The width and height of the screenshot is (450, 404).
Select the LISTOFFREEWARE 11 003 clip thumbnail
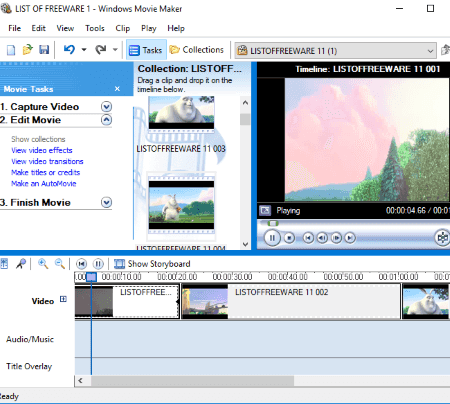tap(181, 113)
